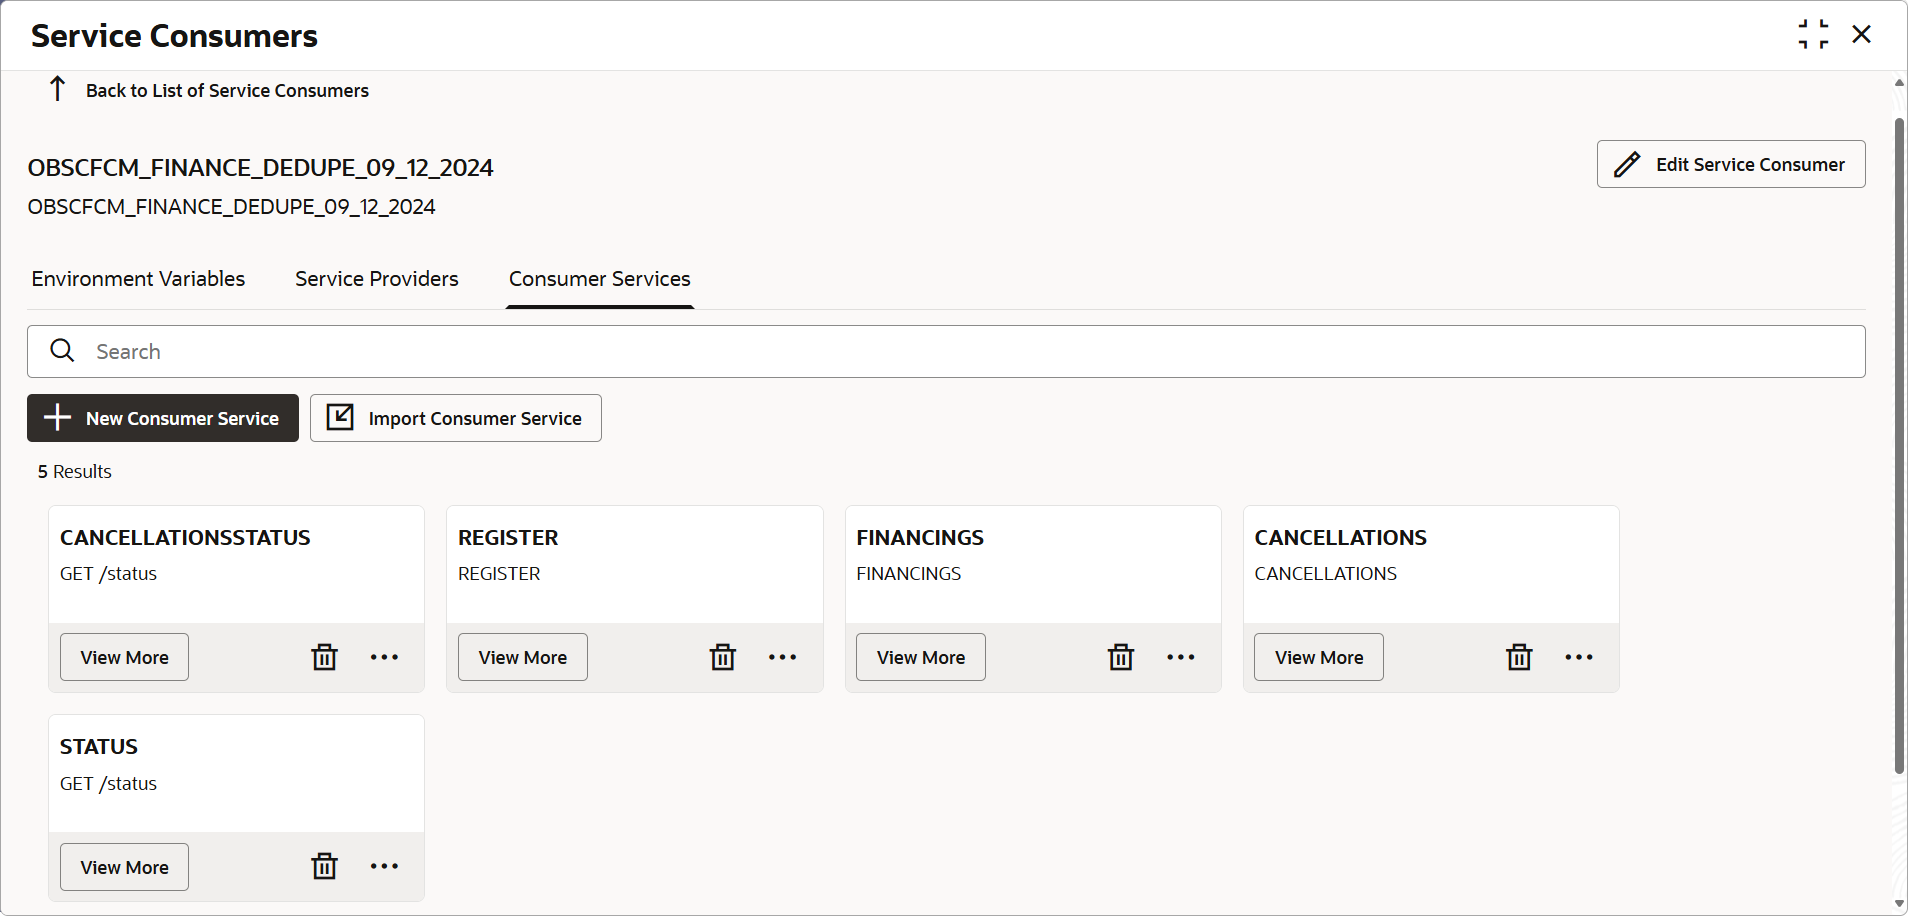Delete the REGISTER consumer service

(x=723, y=657)
